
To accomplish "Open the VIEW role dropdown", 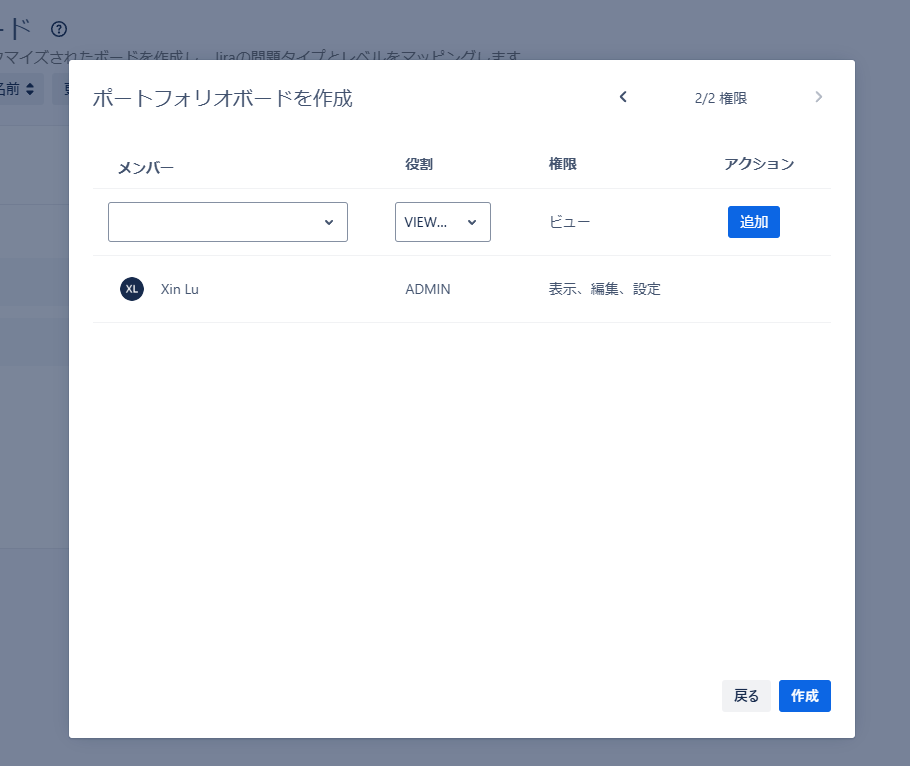I will point(442,222).
